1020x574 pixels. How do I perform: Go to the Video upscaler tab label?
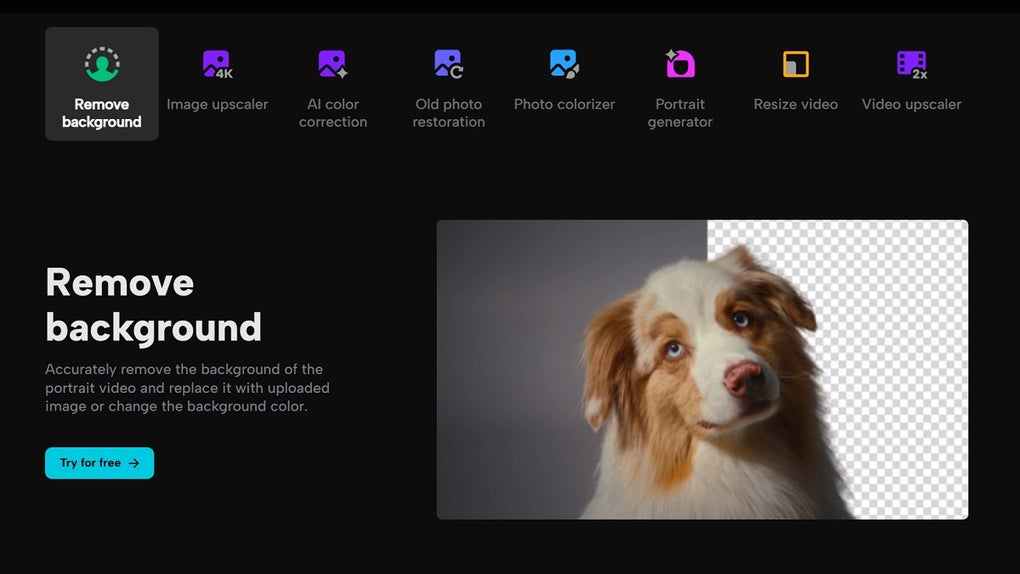point(911,104)
